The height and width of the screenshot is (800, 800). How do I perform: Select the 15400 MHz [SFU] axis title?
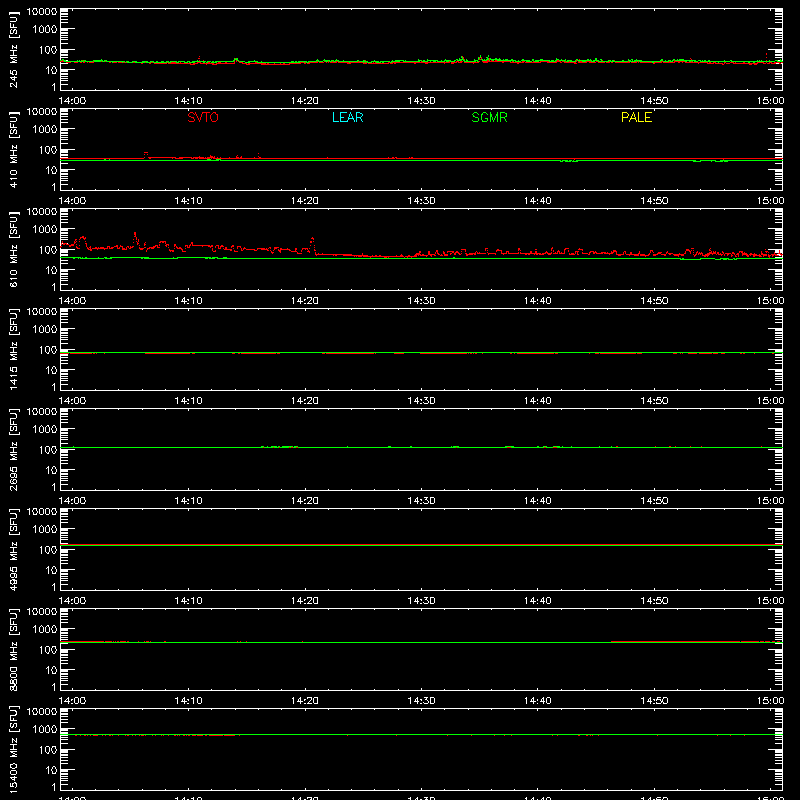(x=13, y=749)
